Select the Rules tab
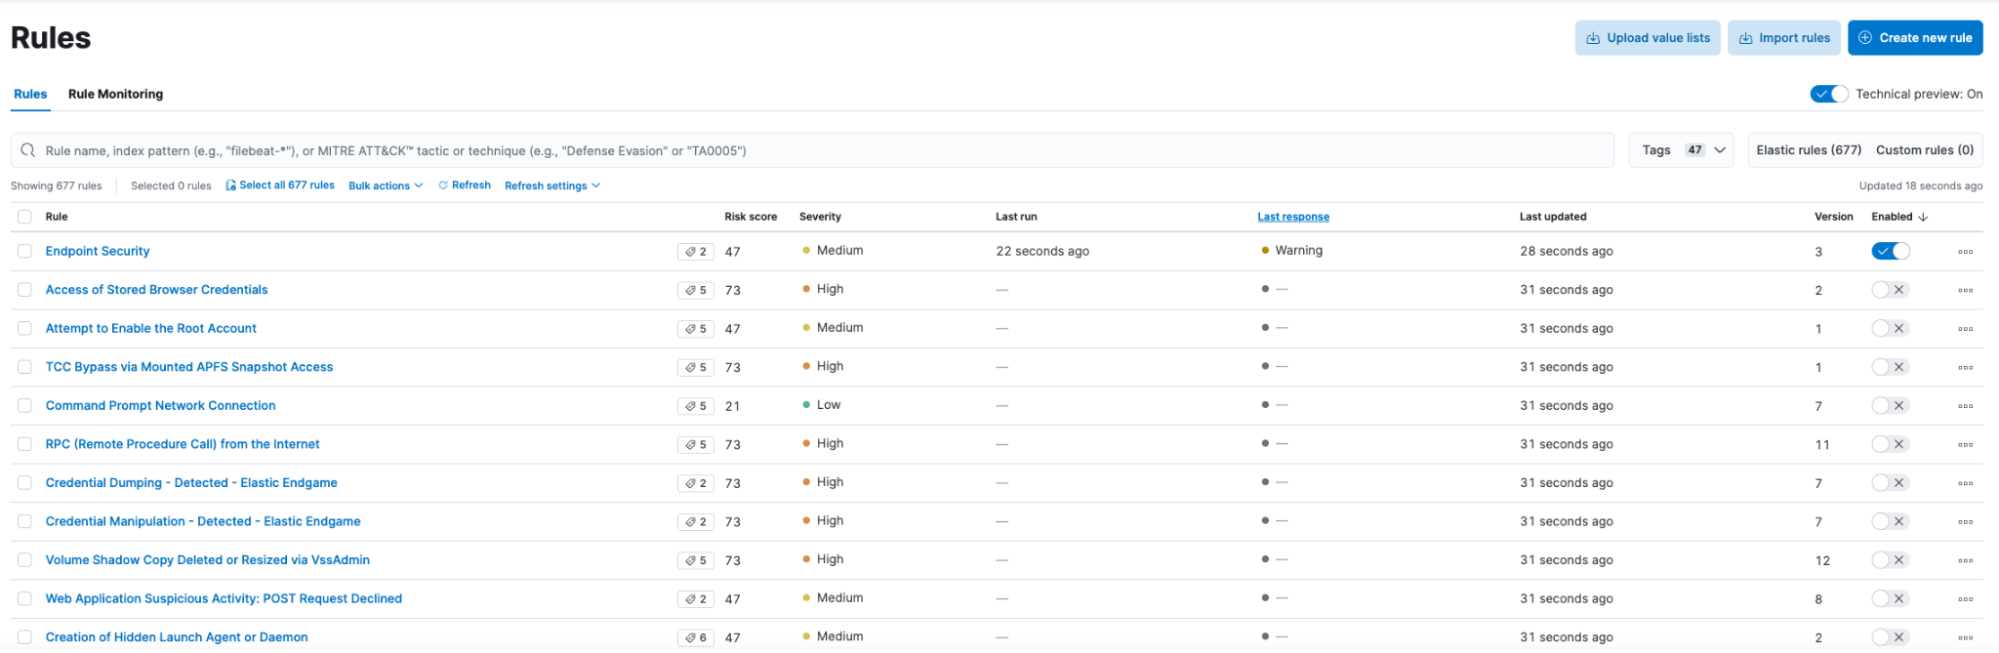The height and width of the screenshot is (653, 1999). pos(30,94)
